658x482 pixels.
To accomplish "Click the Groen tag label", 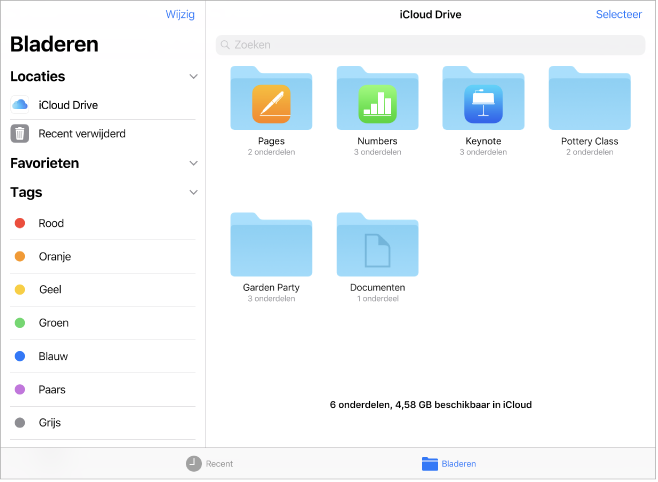I will tap(53, 323).
